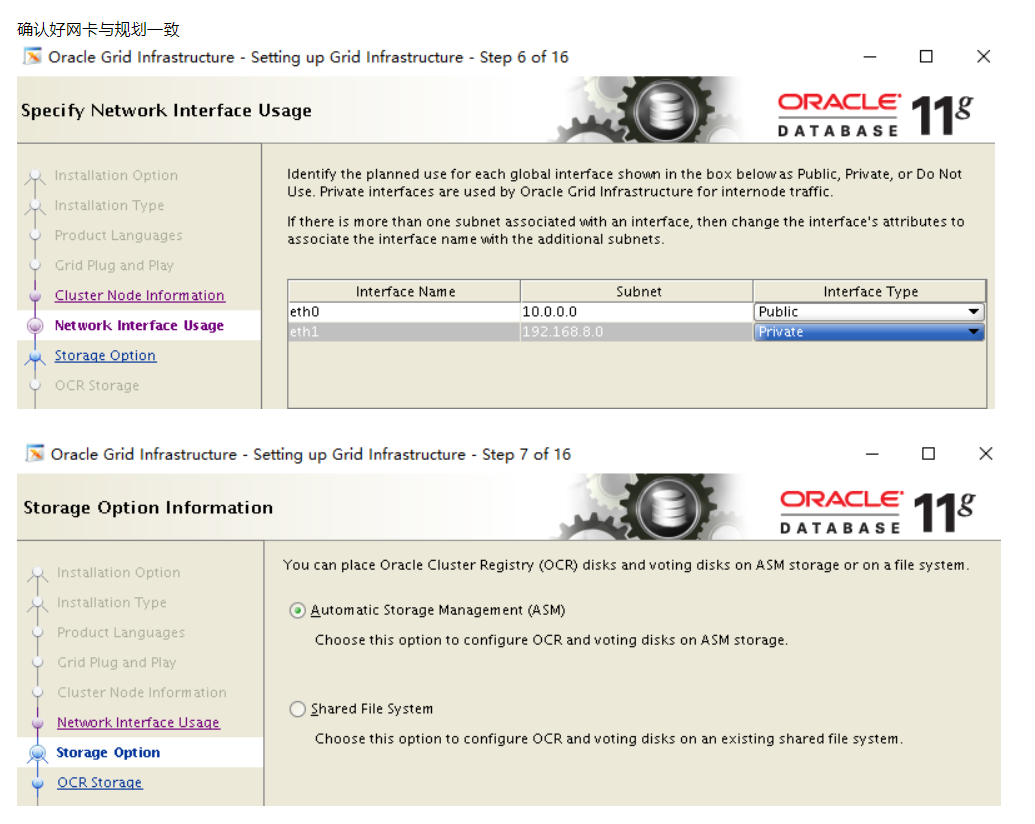Maximize the Step 6 installer window
This screenshot has height=824, width=1035.
coord(927,57)
